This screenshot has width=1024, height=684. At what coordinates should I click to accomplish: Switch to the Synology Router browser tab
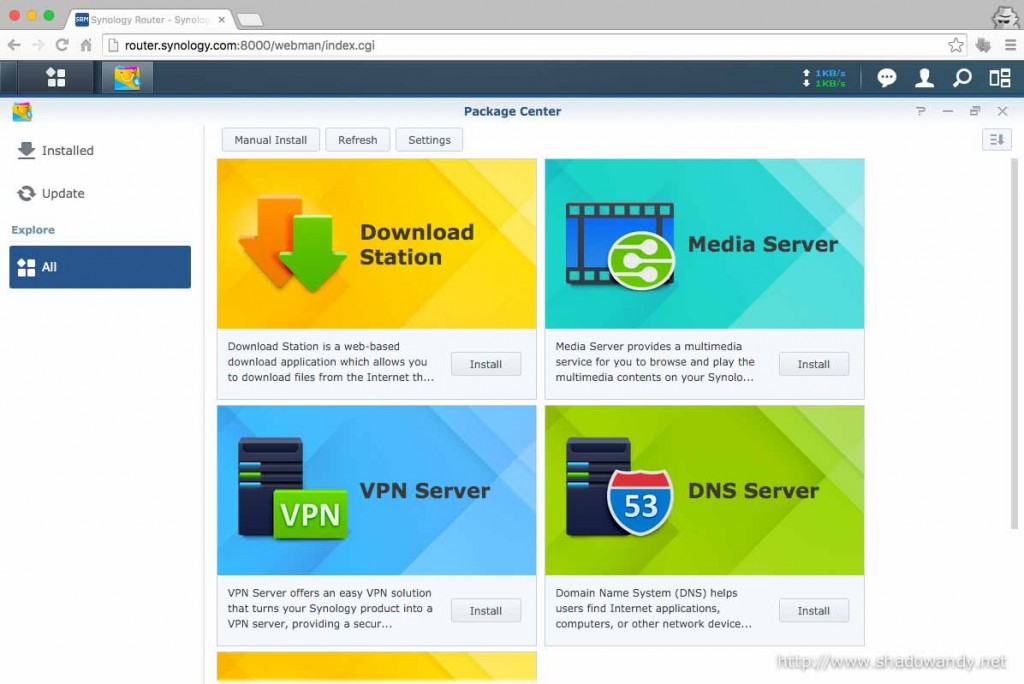click(x=150, y=20)
